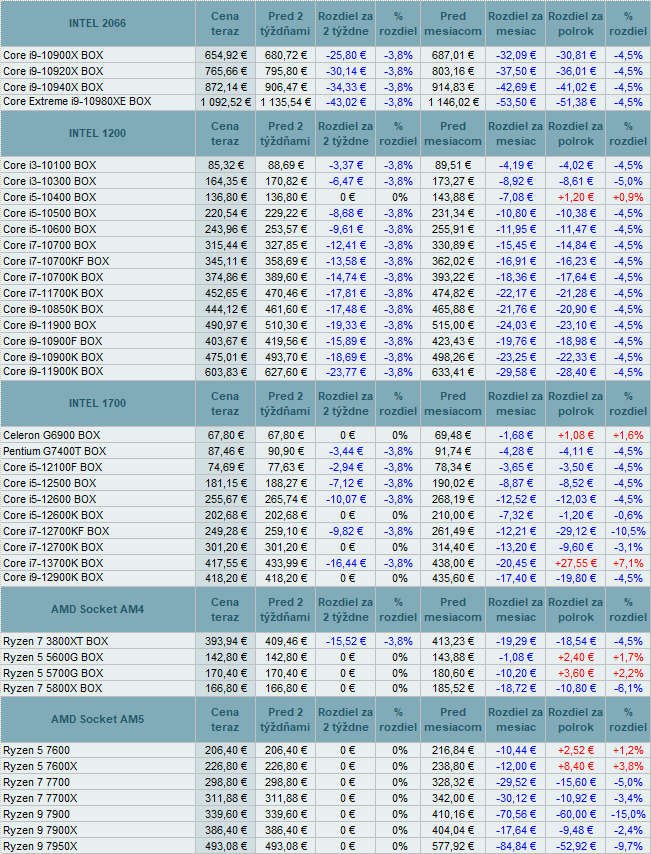Click the Core i7-12700K BOX row name

coord(53,547)
